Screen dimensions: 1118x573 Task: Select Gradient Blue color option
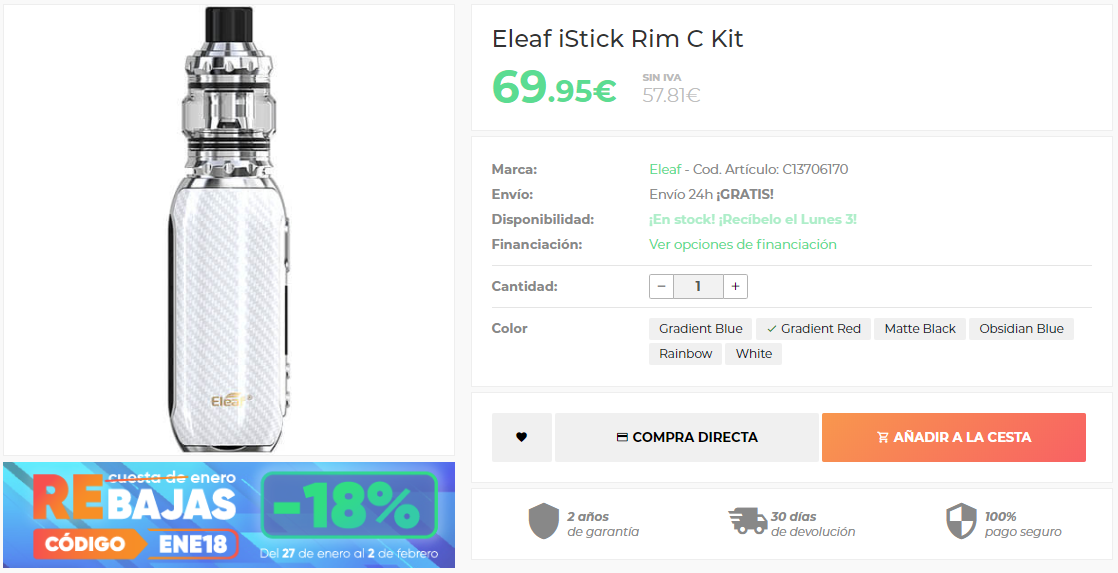(700, 328)
